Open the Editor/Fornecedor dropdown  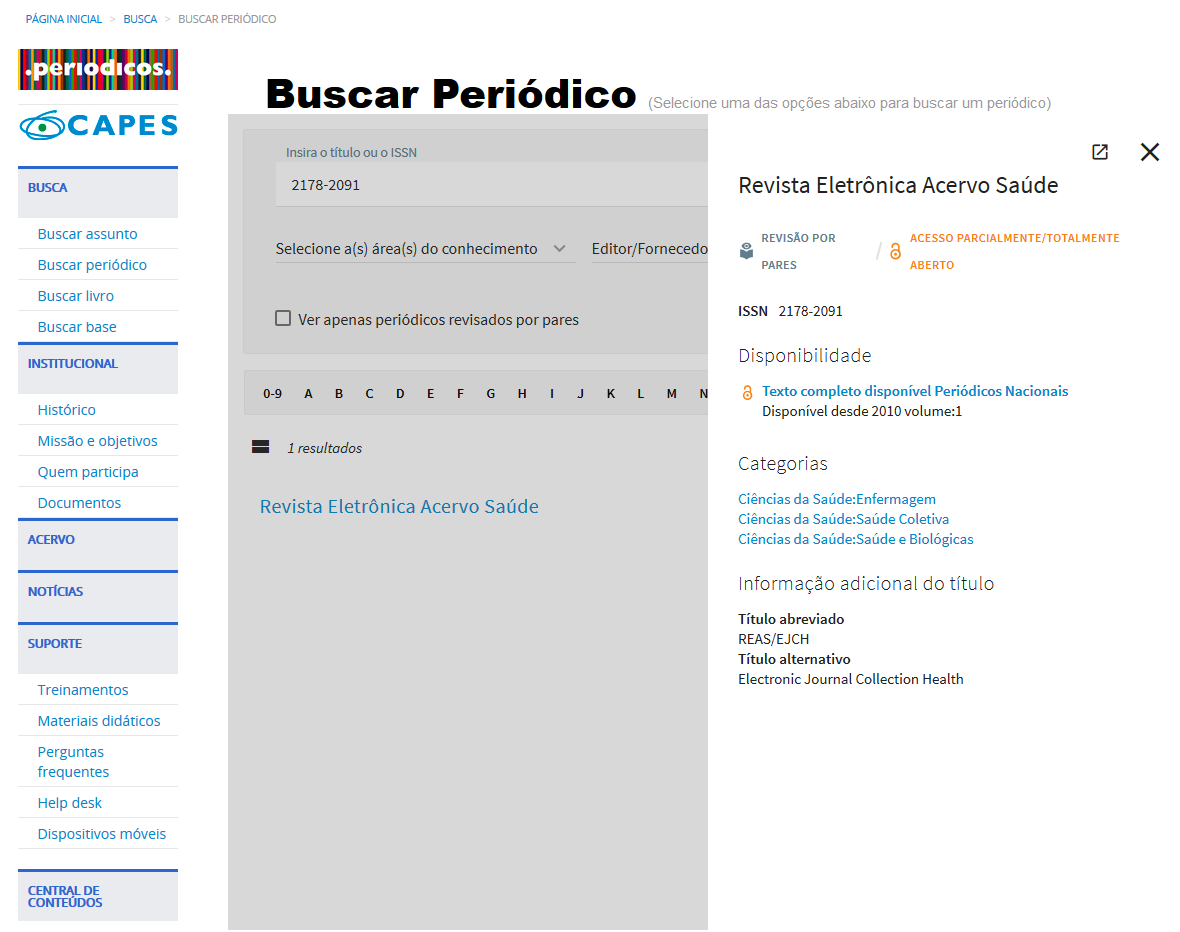tap(649, 248)
